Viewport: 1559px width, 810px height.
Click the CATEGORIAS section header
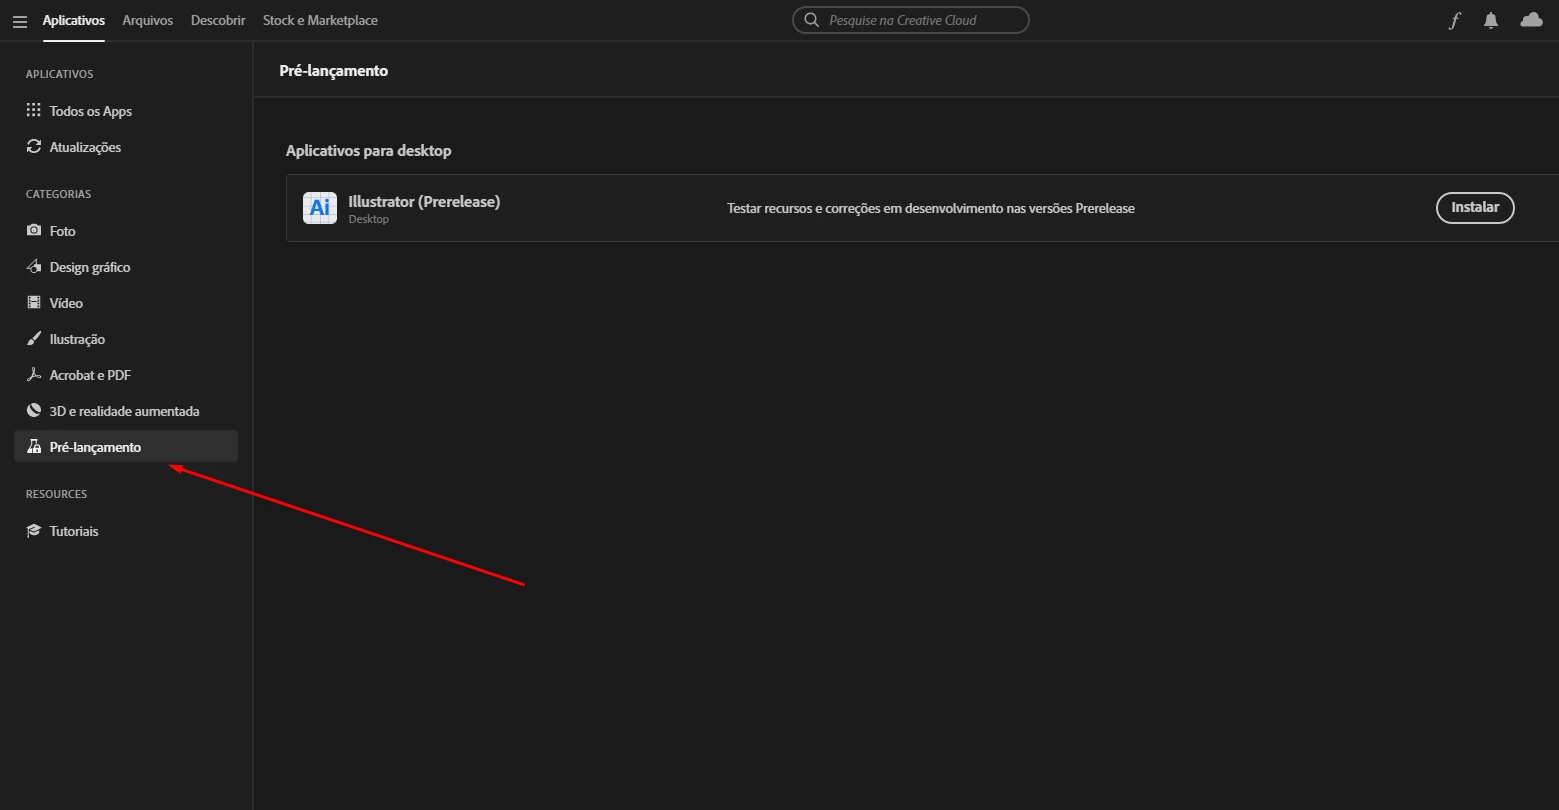58,194
